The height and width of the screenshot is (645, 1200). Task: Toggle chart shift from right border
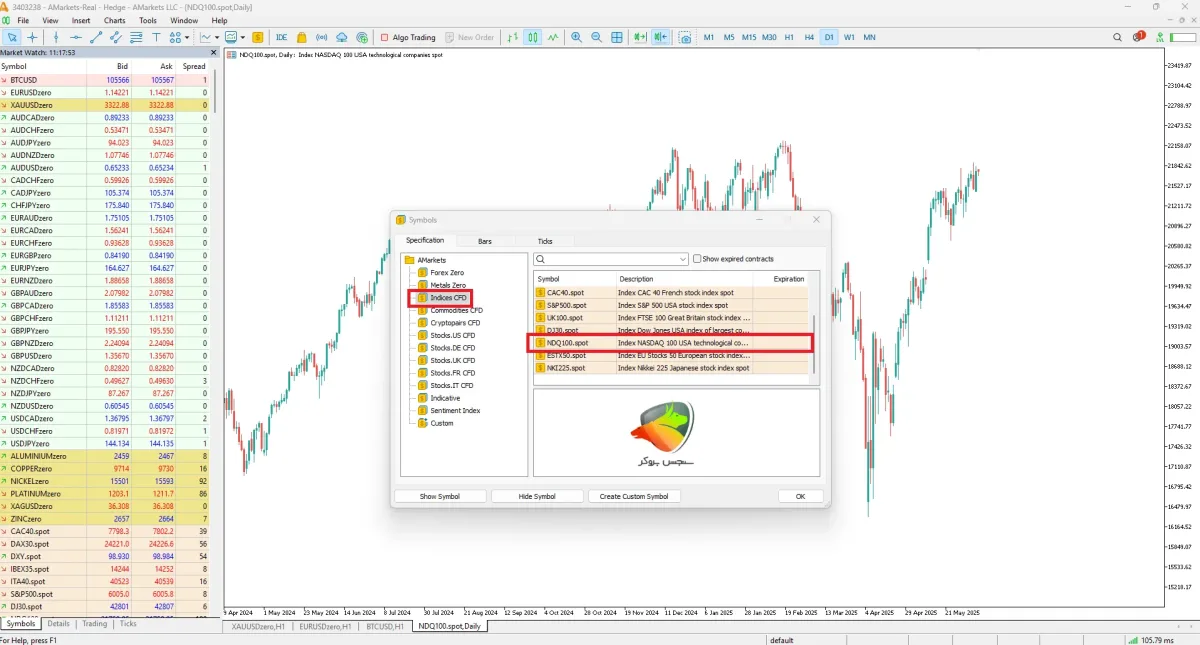pyautogui.click(x=660, y=37)
